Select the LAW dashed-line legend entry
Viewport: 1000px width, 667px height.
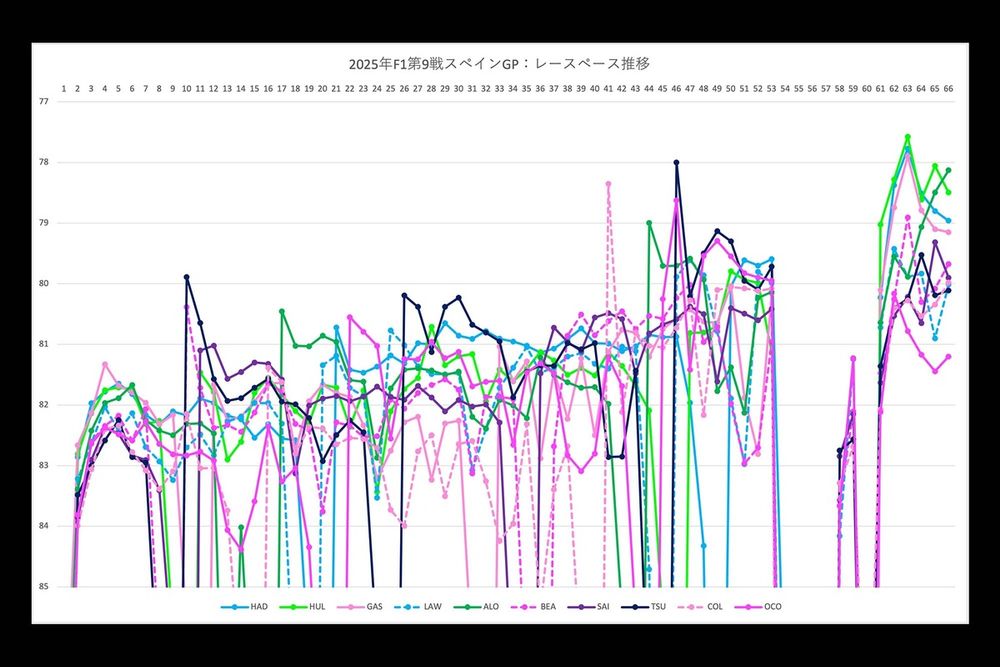(x=430, y=606)
